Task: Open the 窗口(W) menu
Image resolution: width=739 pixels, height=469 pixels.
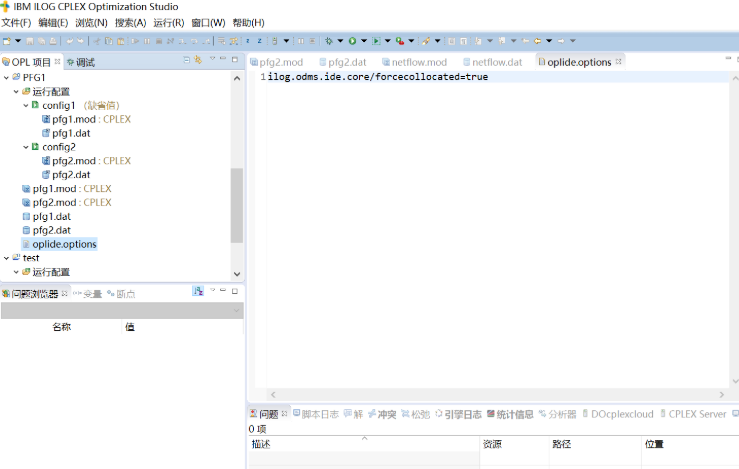Action: (208, 23)
